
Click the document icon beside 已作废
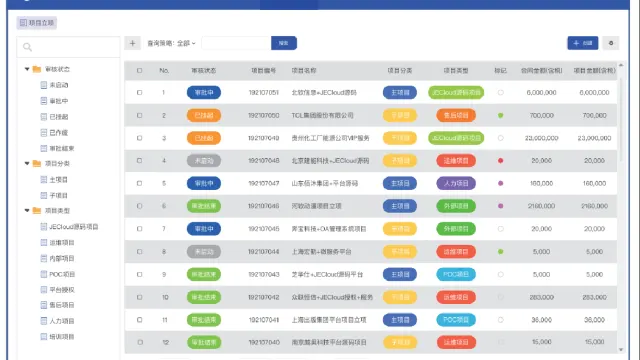pos(44,133)
